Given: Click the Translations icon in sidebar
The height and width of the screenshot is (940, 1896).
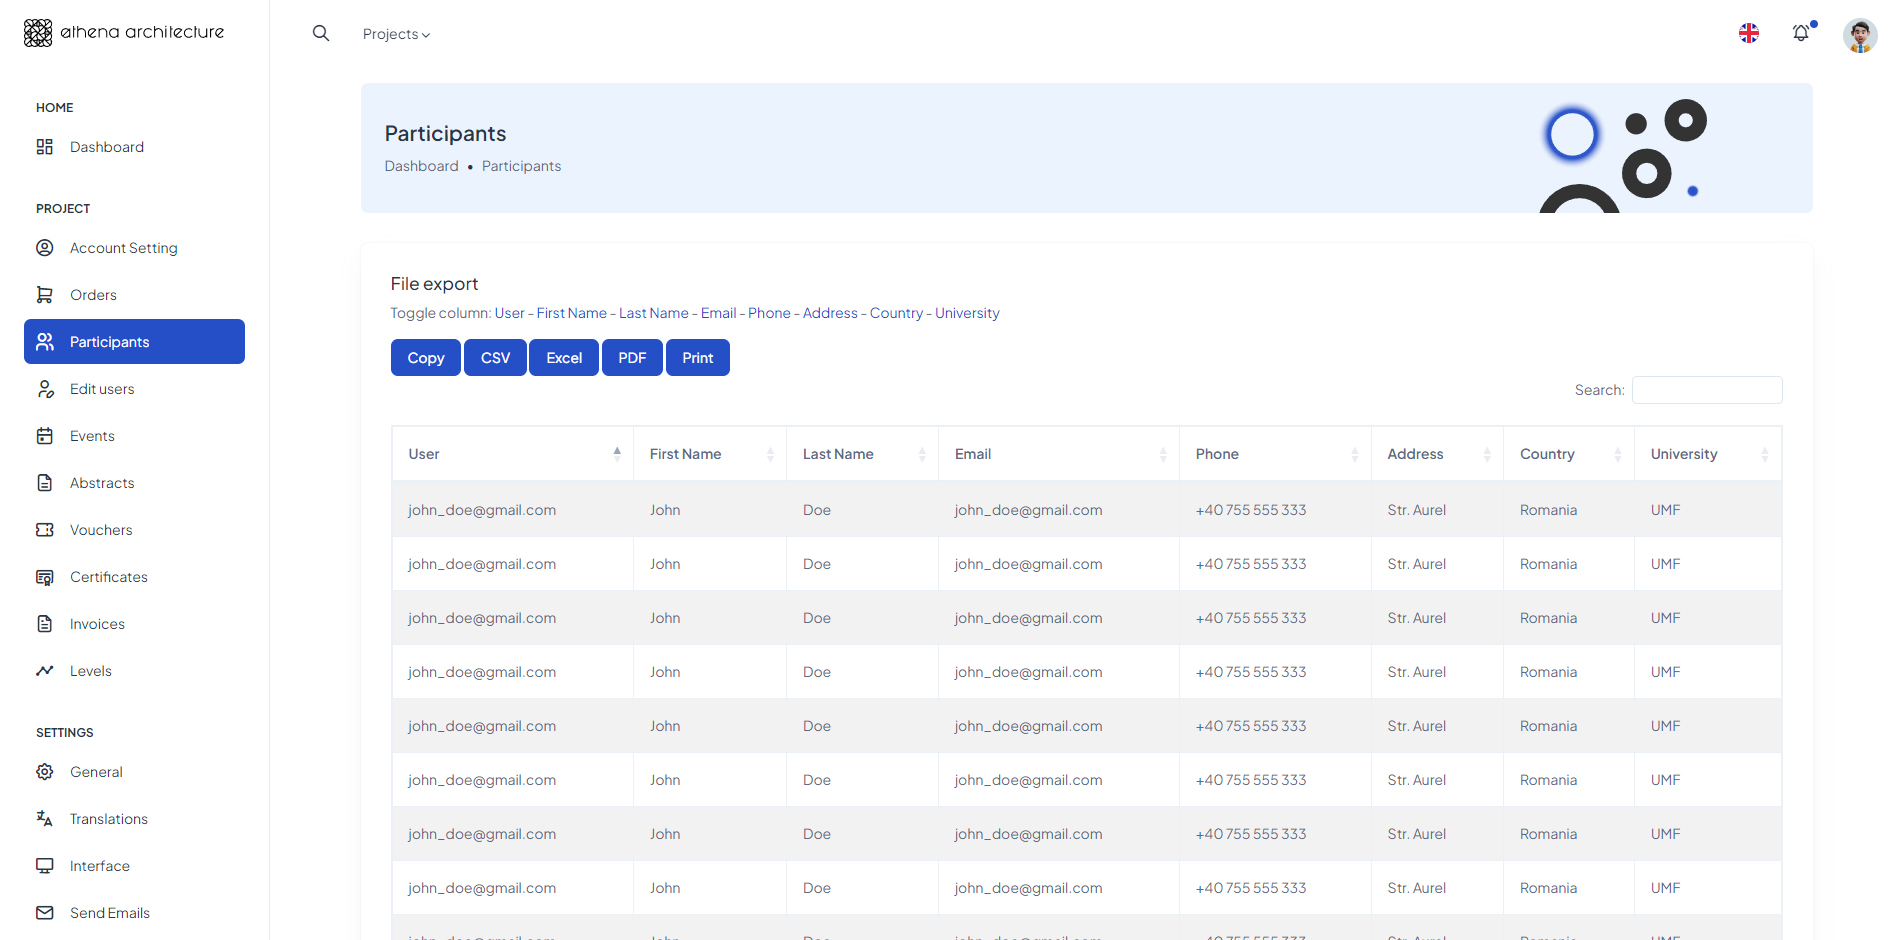Looking at the screenshot, I should [x=45, y=819].
